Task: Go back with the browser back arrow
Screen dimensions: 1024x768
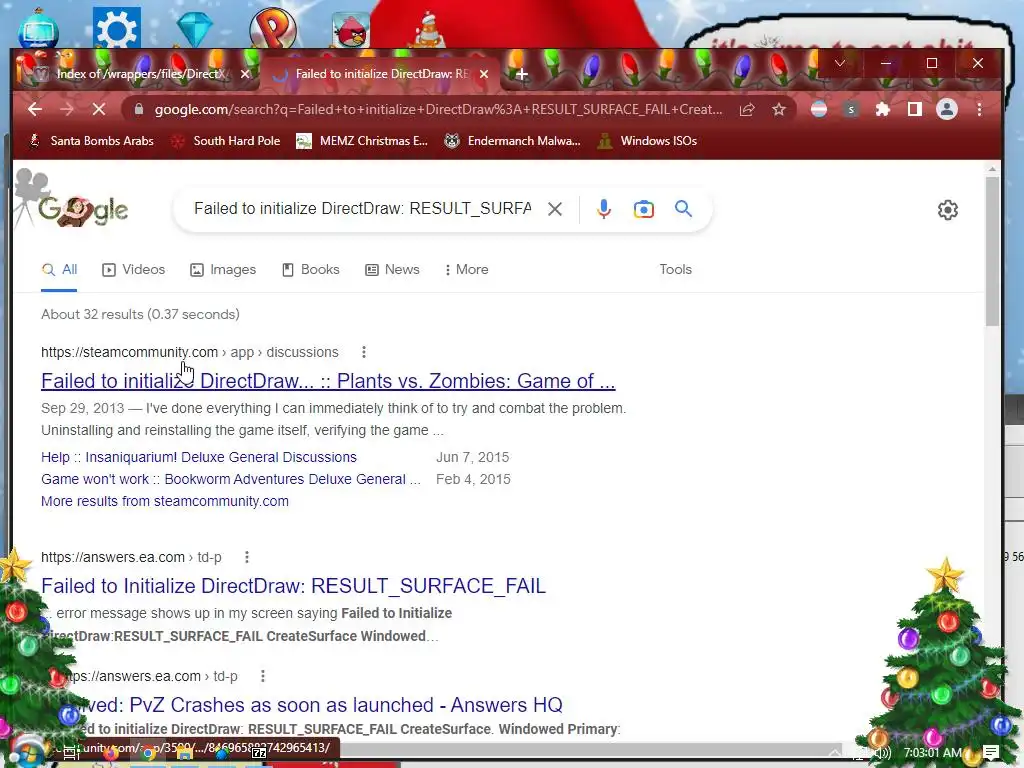Action: (35, 109)
